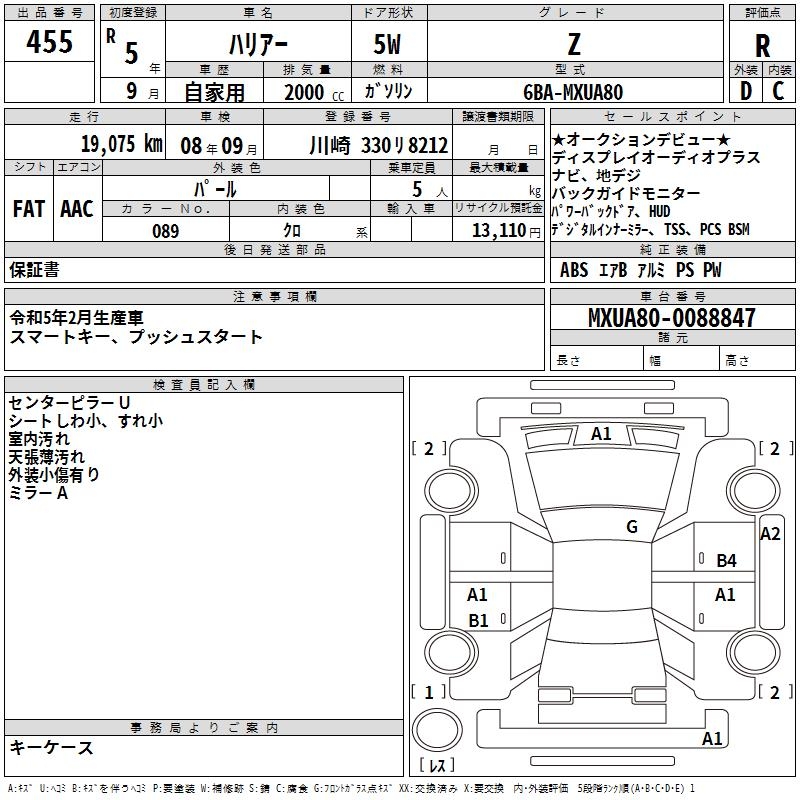The width and height of the screenshot is (800, 800).
Task: Select the B4 damage mark
Action: 726,561
